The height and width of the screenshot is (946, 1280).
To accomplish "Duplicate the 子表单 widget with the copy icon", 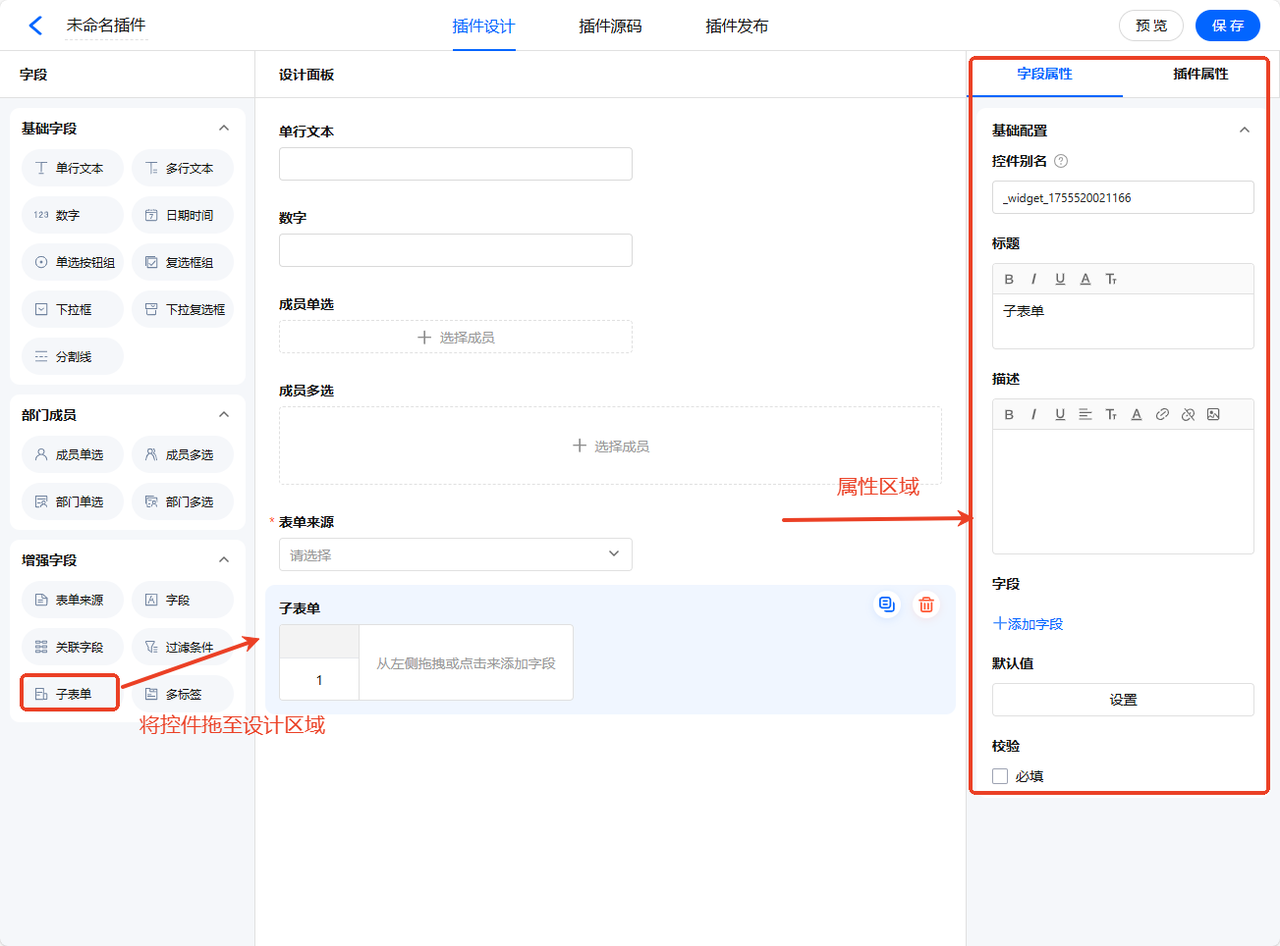I will coord(886,604).
